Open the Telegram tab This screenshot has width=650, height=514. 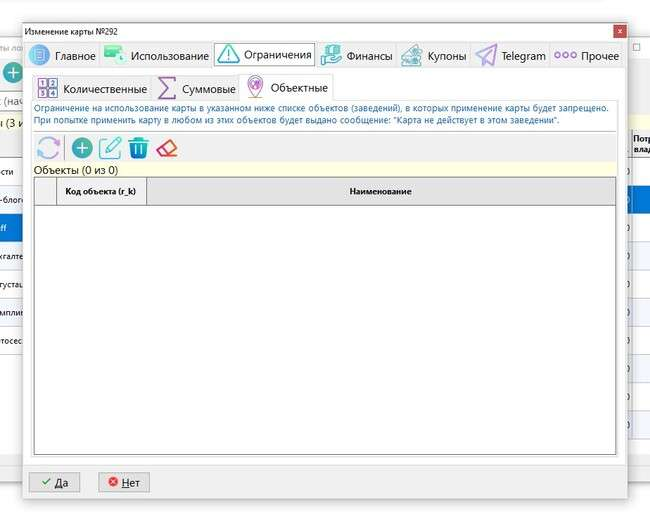click(x=511, y=56)
